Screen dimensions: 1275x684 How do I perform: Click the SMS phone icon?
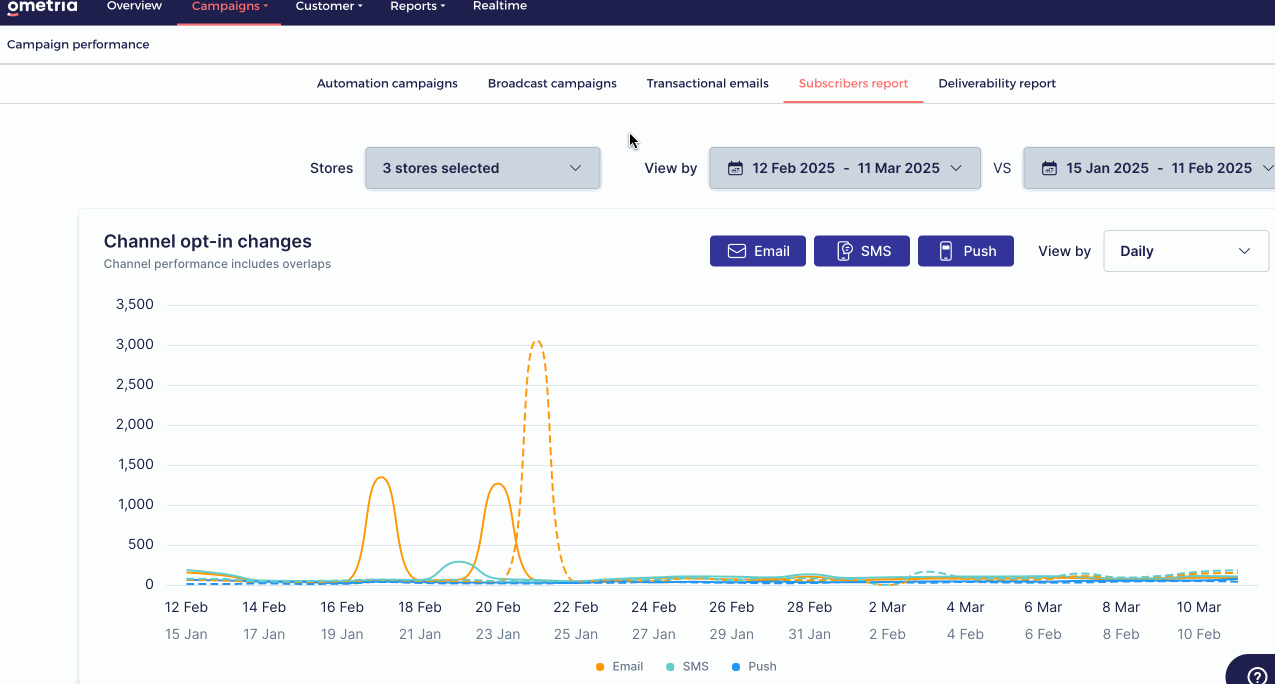click(844, 251)
